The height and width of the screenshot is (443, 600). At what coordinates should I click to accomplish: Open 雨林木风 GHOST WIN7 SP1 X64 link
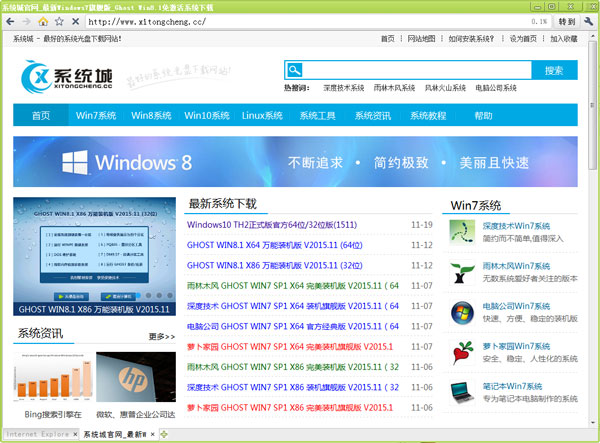click(x=293, y=285)
